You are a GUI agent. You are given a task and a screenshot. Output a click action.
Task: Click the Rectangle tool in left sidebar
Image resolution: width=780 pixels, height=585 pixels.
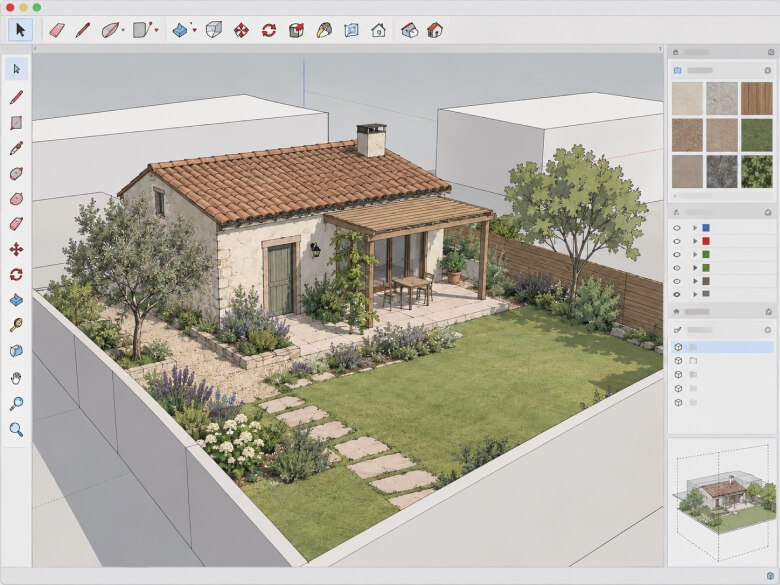[16, 122]
